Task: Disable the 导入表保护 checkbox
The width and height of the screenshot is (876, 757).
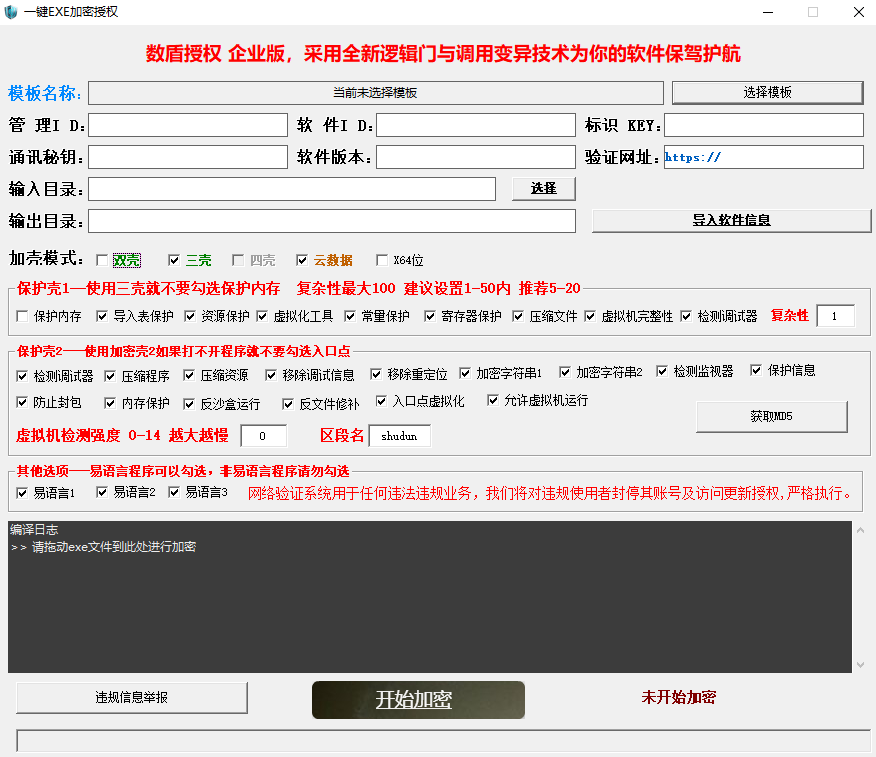Action: point(100,315)
